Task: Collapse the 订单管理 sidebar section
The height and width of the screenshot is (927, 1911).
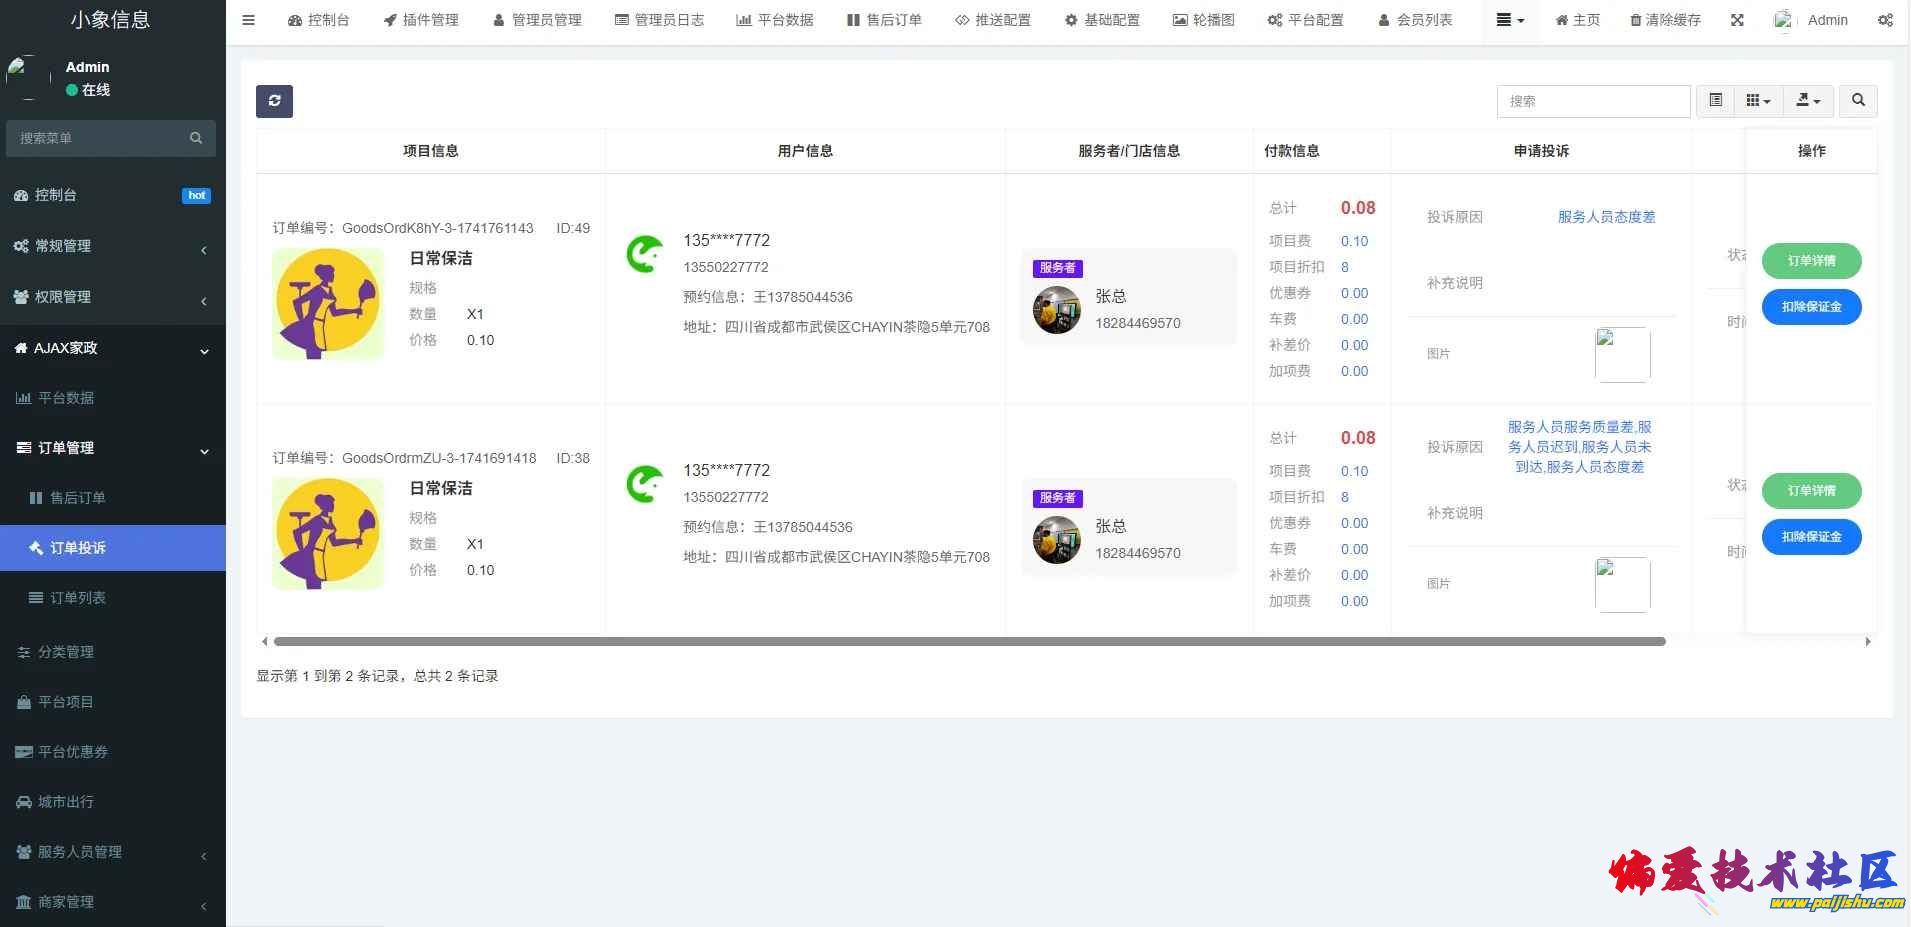Action: coord(112,448)
